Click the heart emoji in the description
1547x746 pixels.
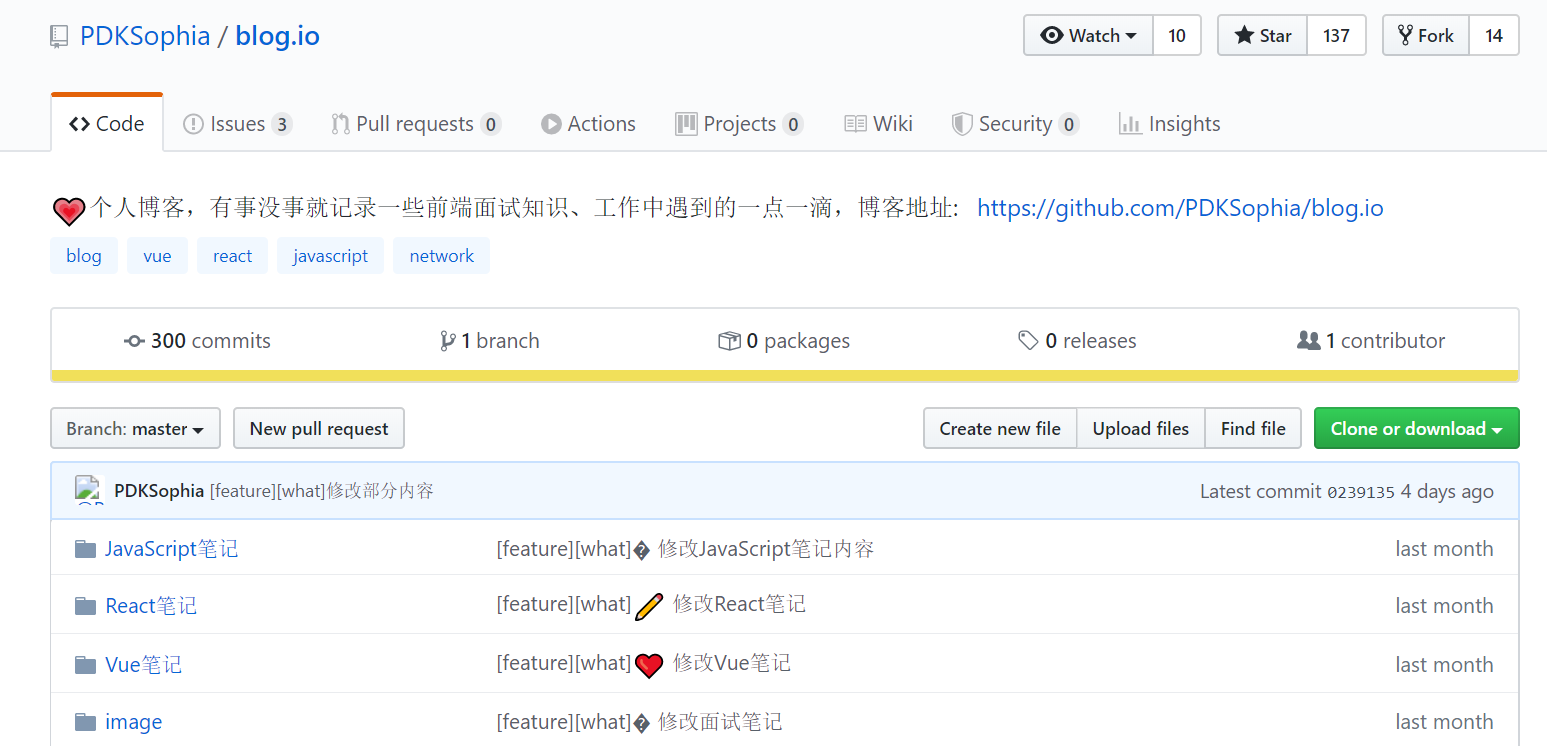click(x=69, y=210)
